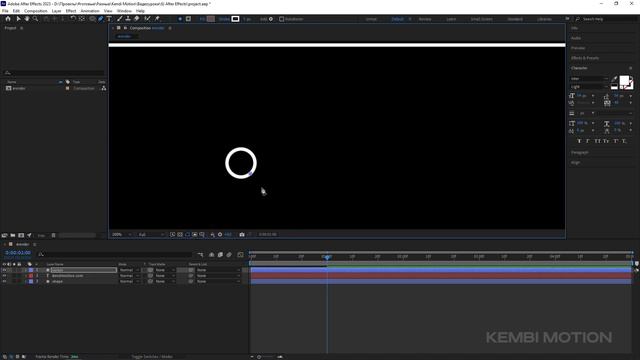Click shy layers icon in timeline header
Screen dimensions: 640x360
click(x=211, y=255)
